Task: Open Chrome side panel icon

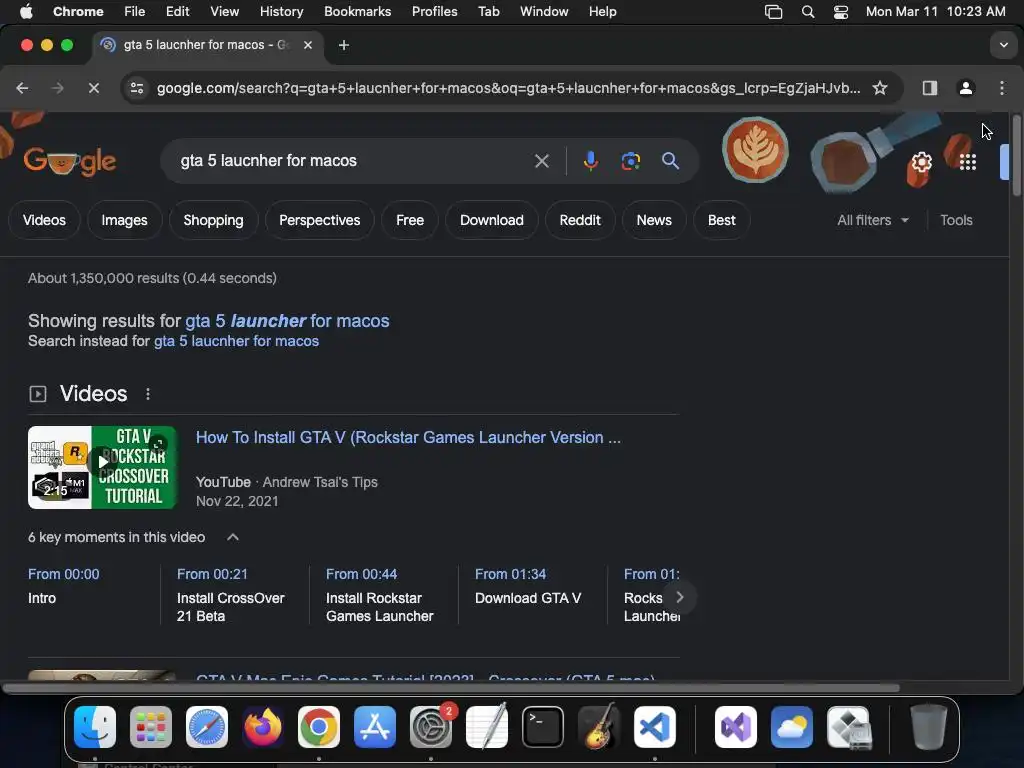Action: tap(930, 88)
